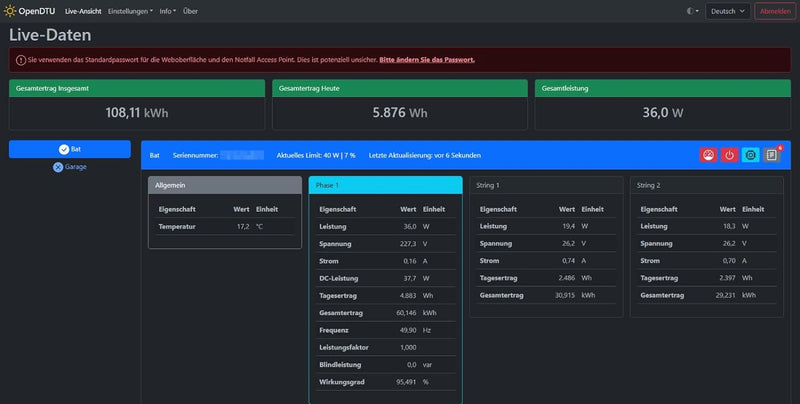Expand the Deutsch language dropdown
Image resolution: width=800 pixels, height=404 pixels.
(x=727, y=11)
